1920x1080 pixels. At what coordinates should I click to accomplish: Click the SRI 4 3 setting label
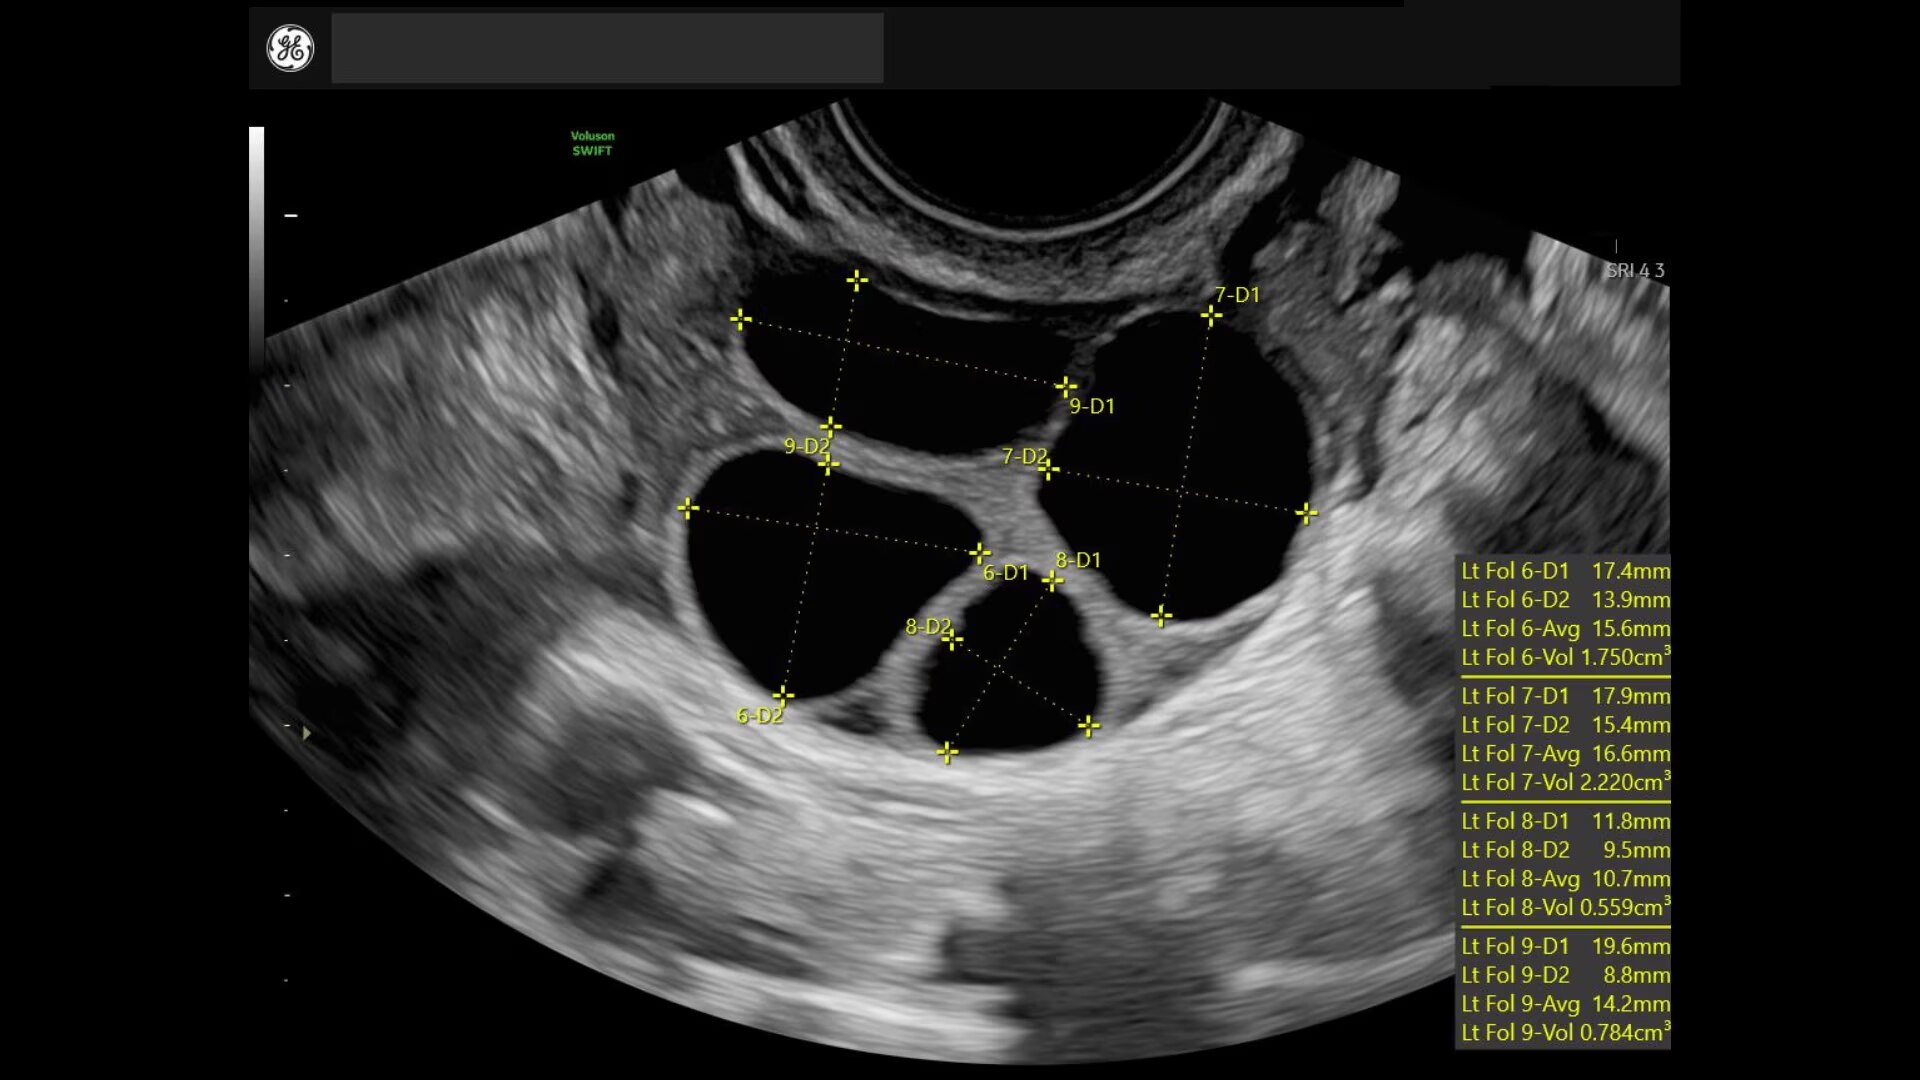click(1635, 270)
